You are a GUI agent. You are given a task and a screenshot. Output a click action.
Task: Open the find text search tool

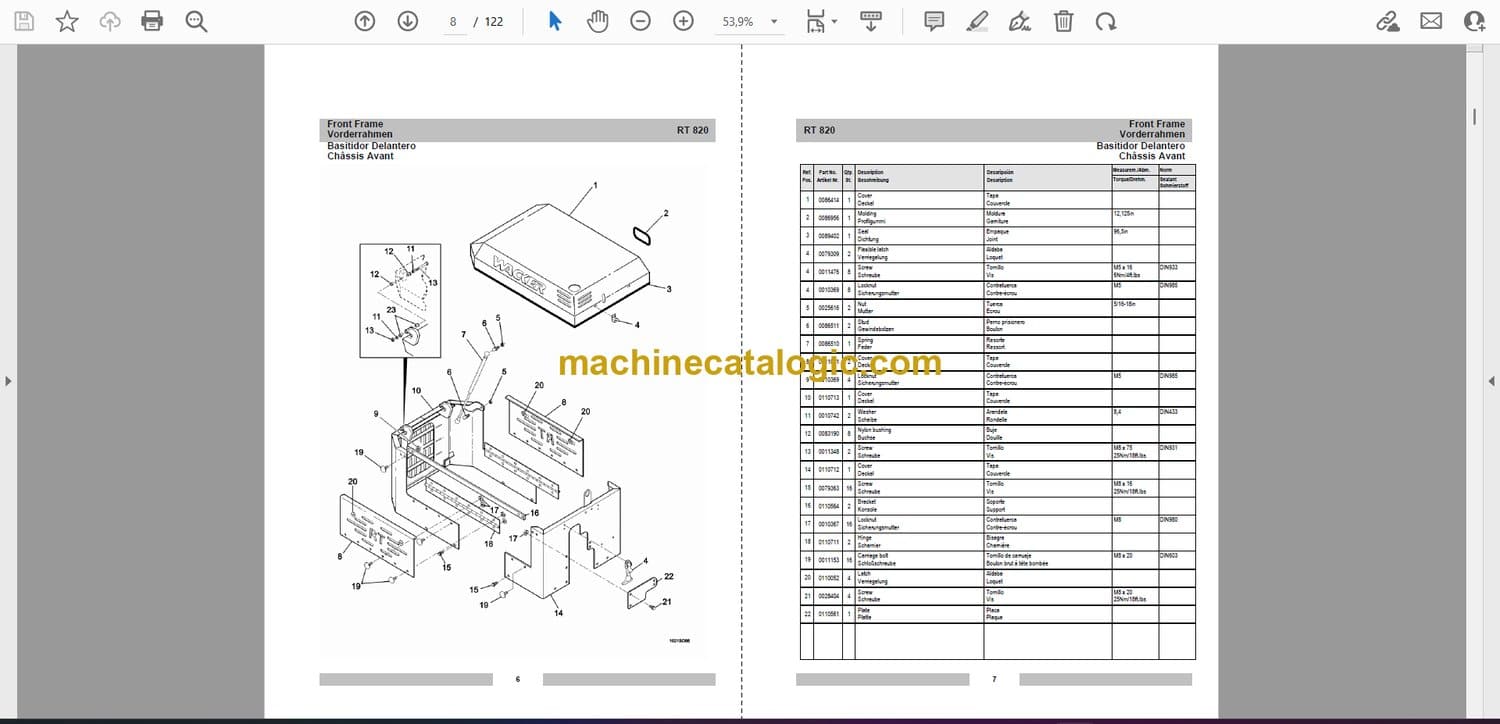tap(196, 21)
